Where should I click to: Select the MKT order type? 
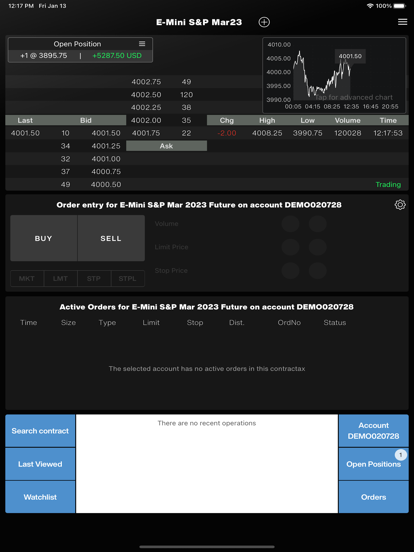27,278
